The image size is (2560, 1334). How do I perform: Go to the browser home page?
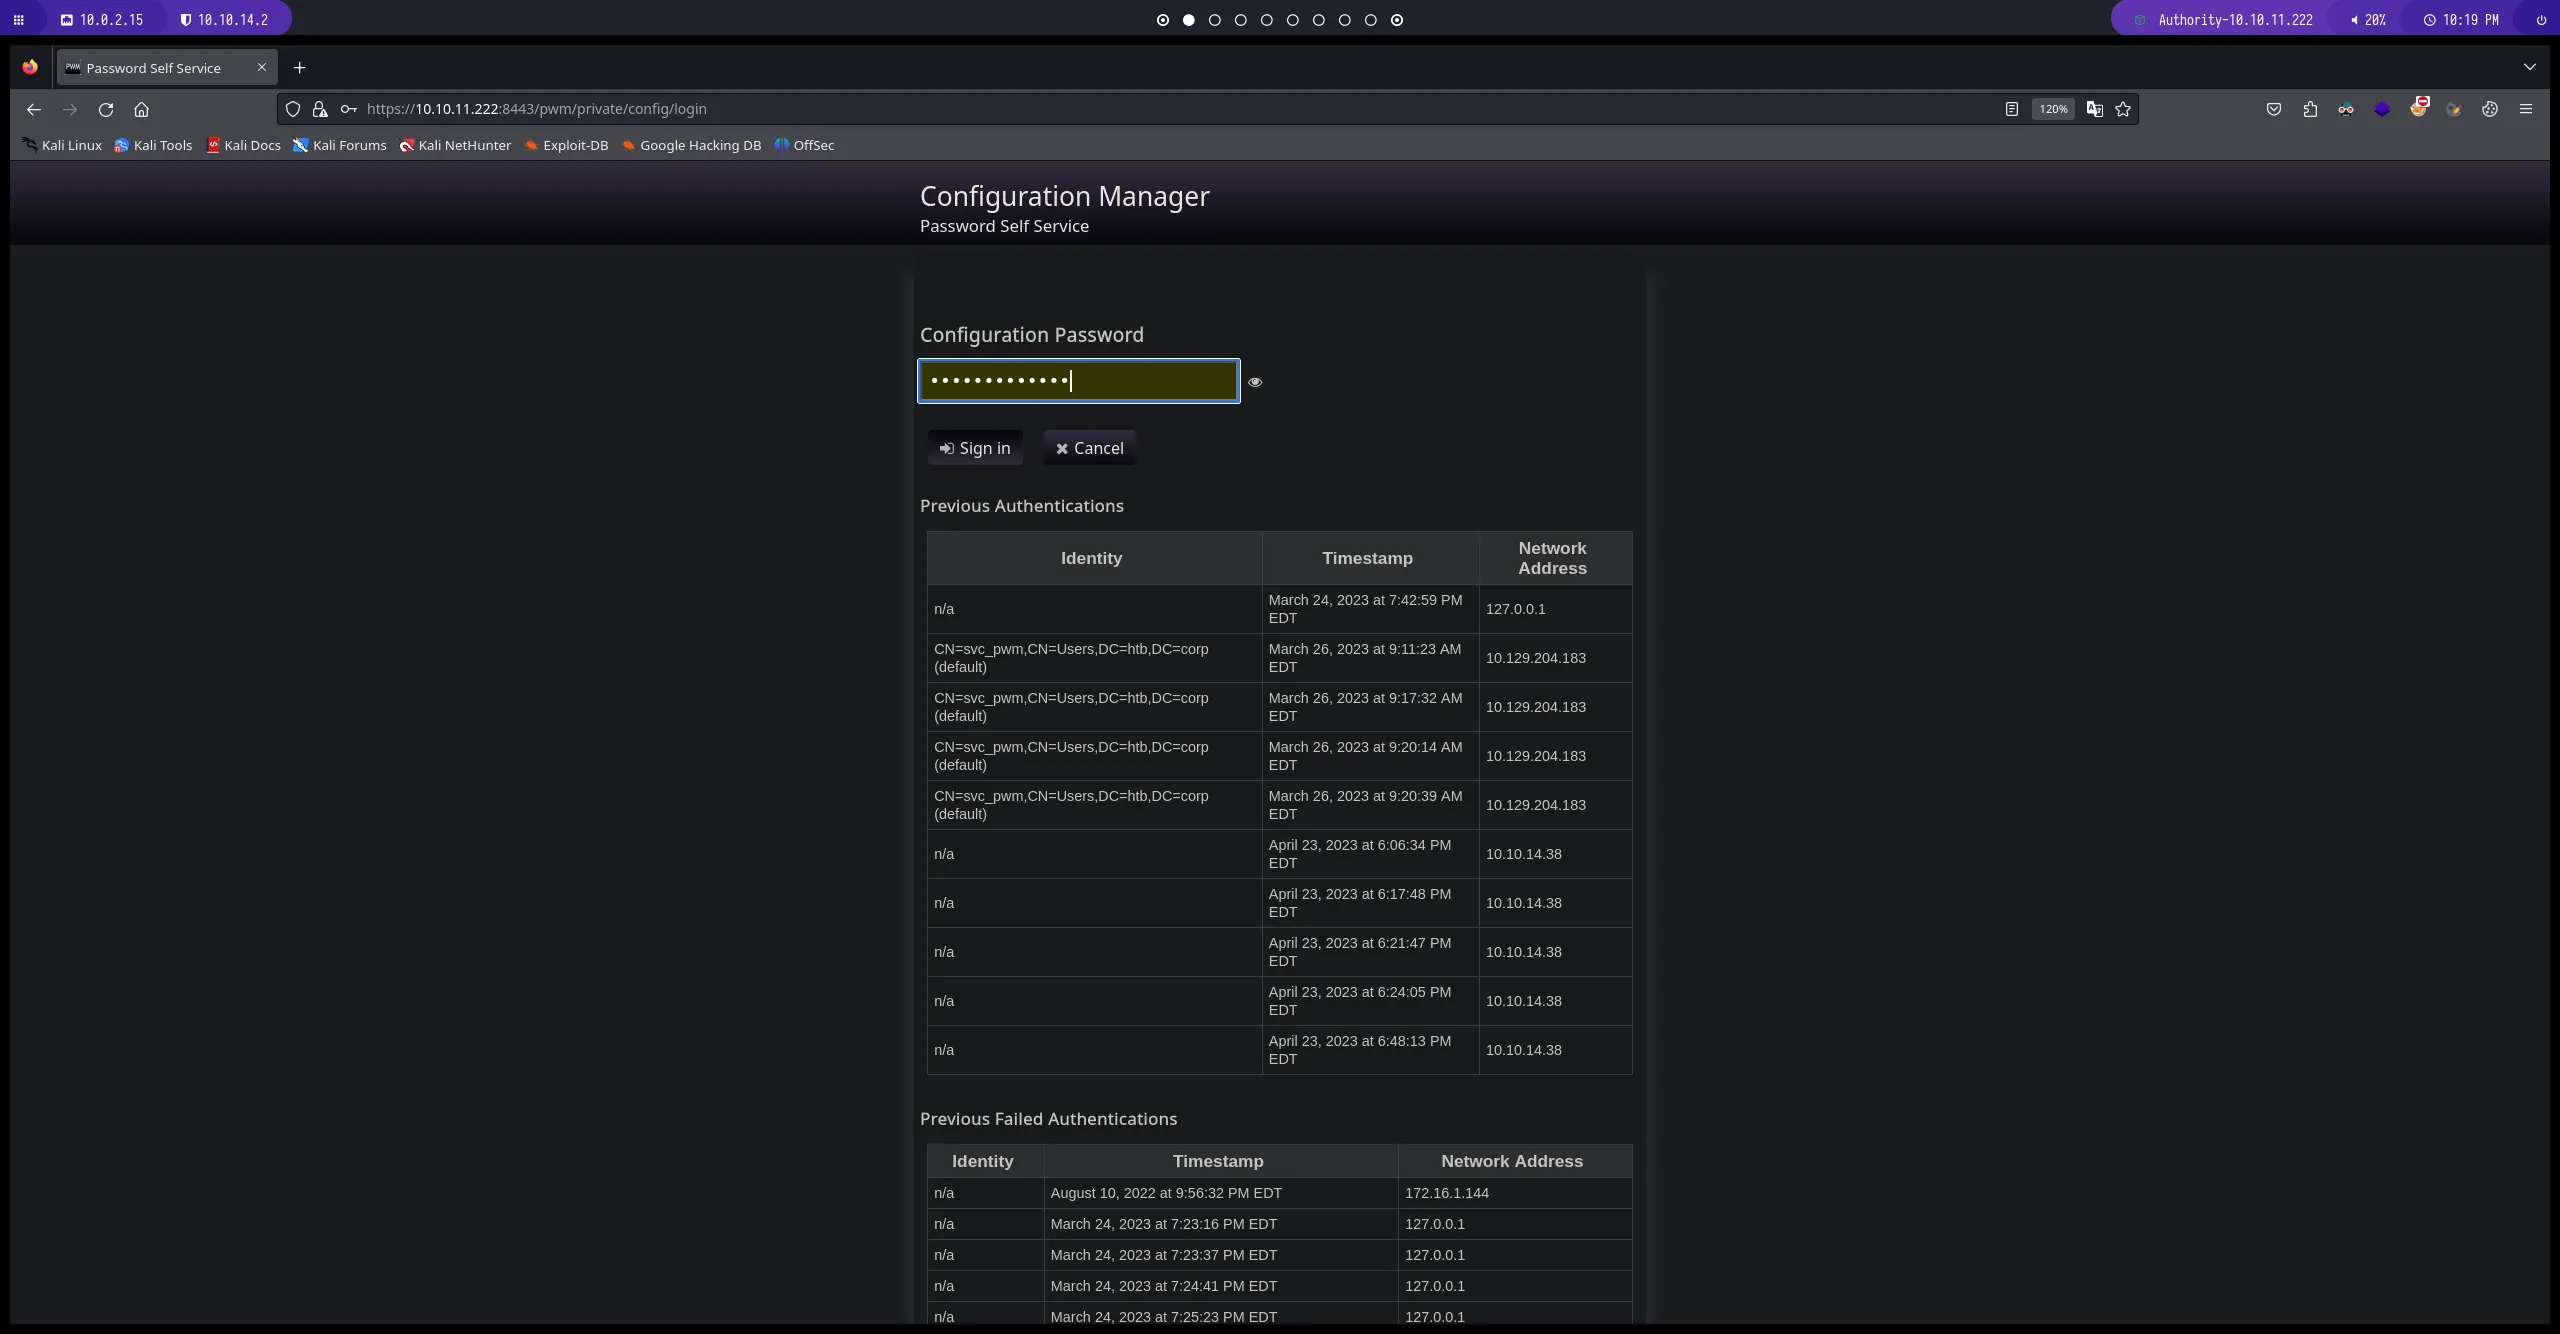pos(141,109)
